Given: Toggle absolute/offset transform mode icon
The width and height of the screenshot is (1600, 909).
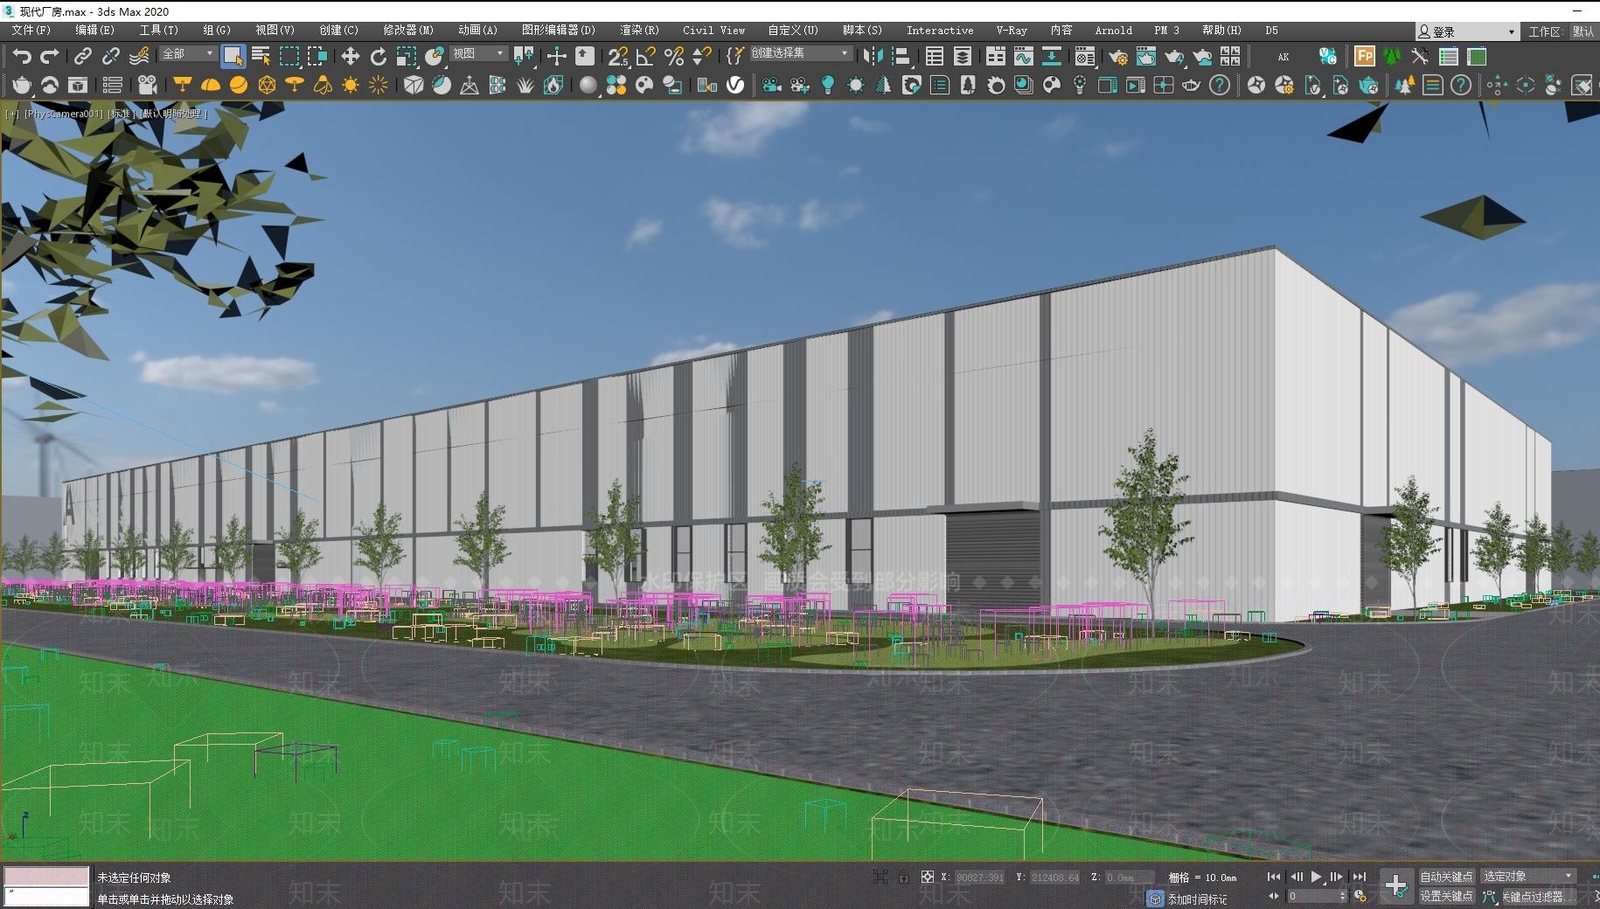Looking at the screenshot, I should (x=927, y=877).
